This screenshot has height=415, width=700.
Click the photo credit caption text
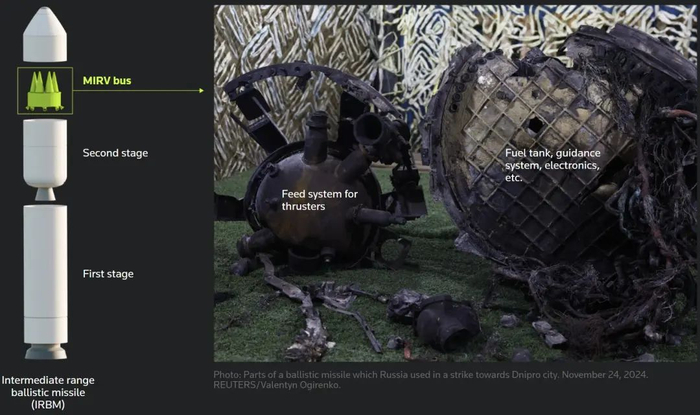[x=431, y=379]
